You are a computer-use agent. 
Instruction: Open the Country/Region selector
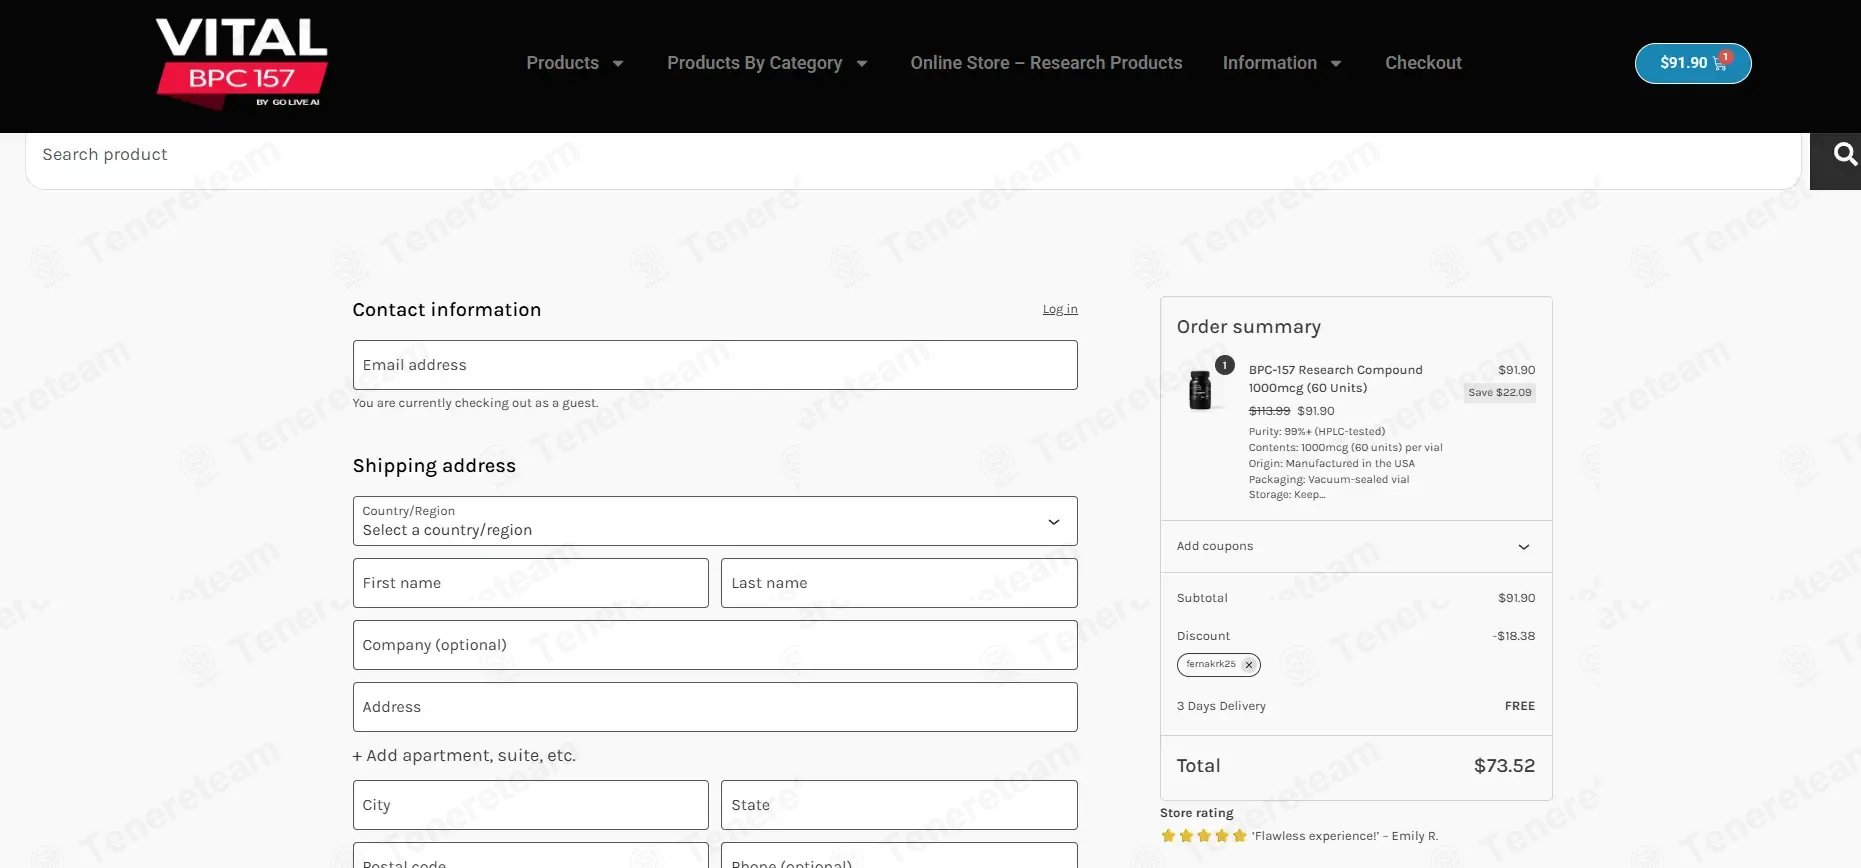[x=715, y=521]
